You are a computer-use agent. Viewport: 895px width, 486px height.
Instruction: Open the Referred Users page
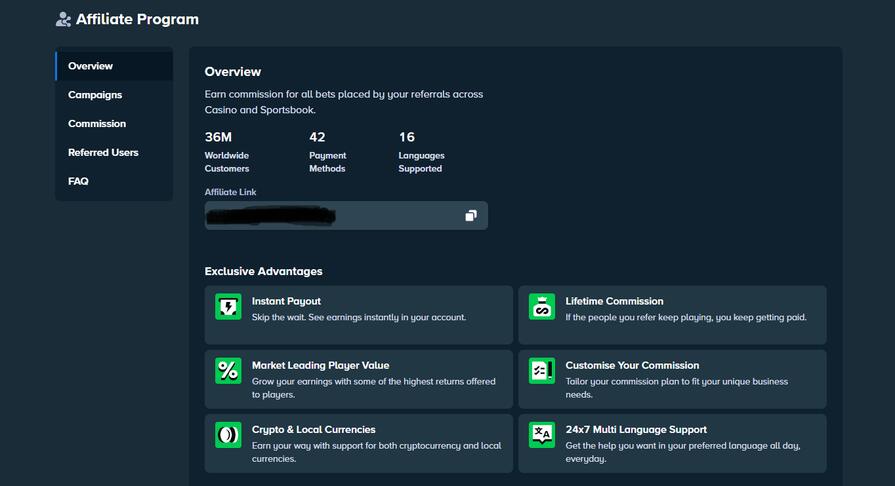(103, 153)
